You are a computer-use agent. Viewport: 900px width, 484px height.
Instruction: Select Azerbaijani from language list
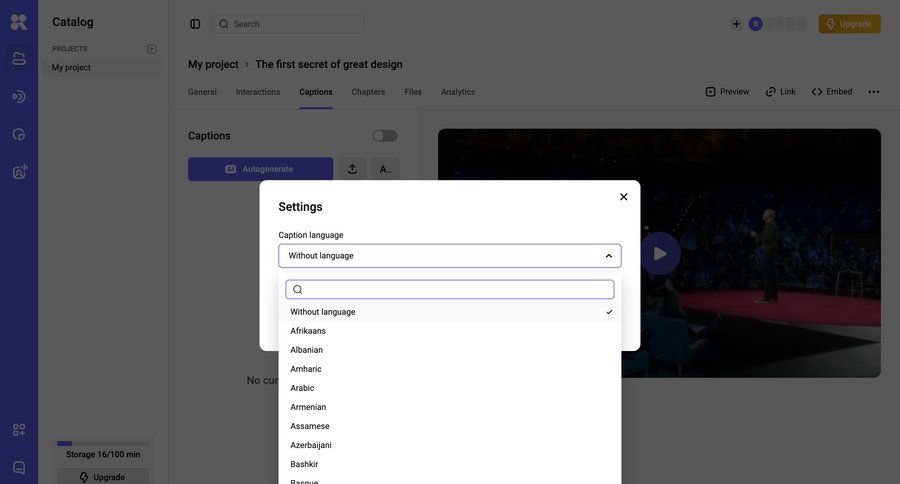coord(450,444)
